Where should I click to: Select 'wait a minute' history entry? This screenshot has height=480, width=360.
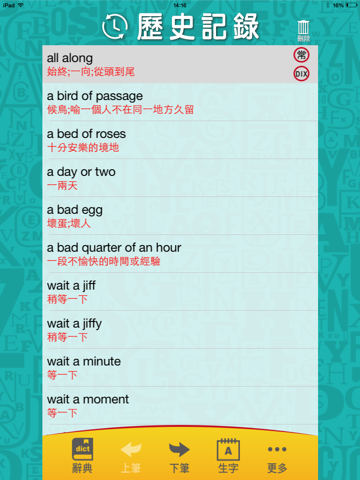pos(180,368)
